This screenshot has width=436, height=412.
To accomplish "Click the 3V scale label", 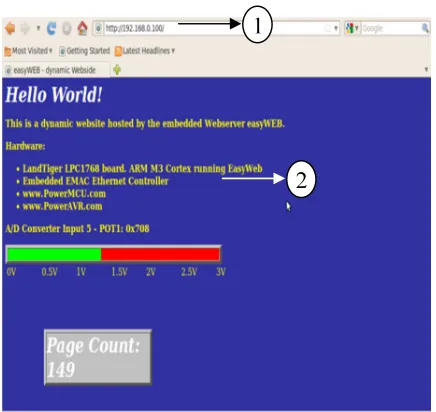I will click(x=221, y=272).
